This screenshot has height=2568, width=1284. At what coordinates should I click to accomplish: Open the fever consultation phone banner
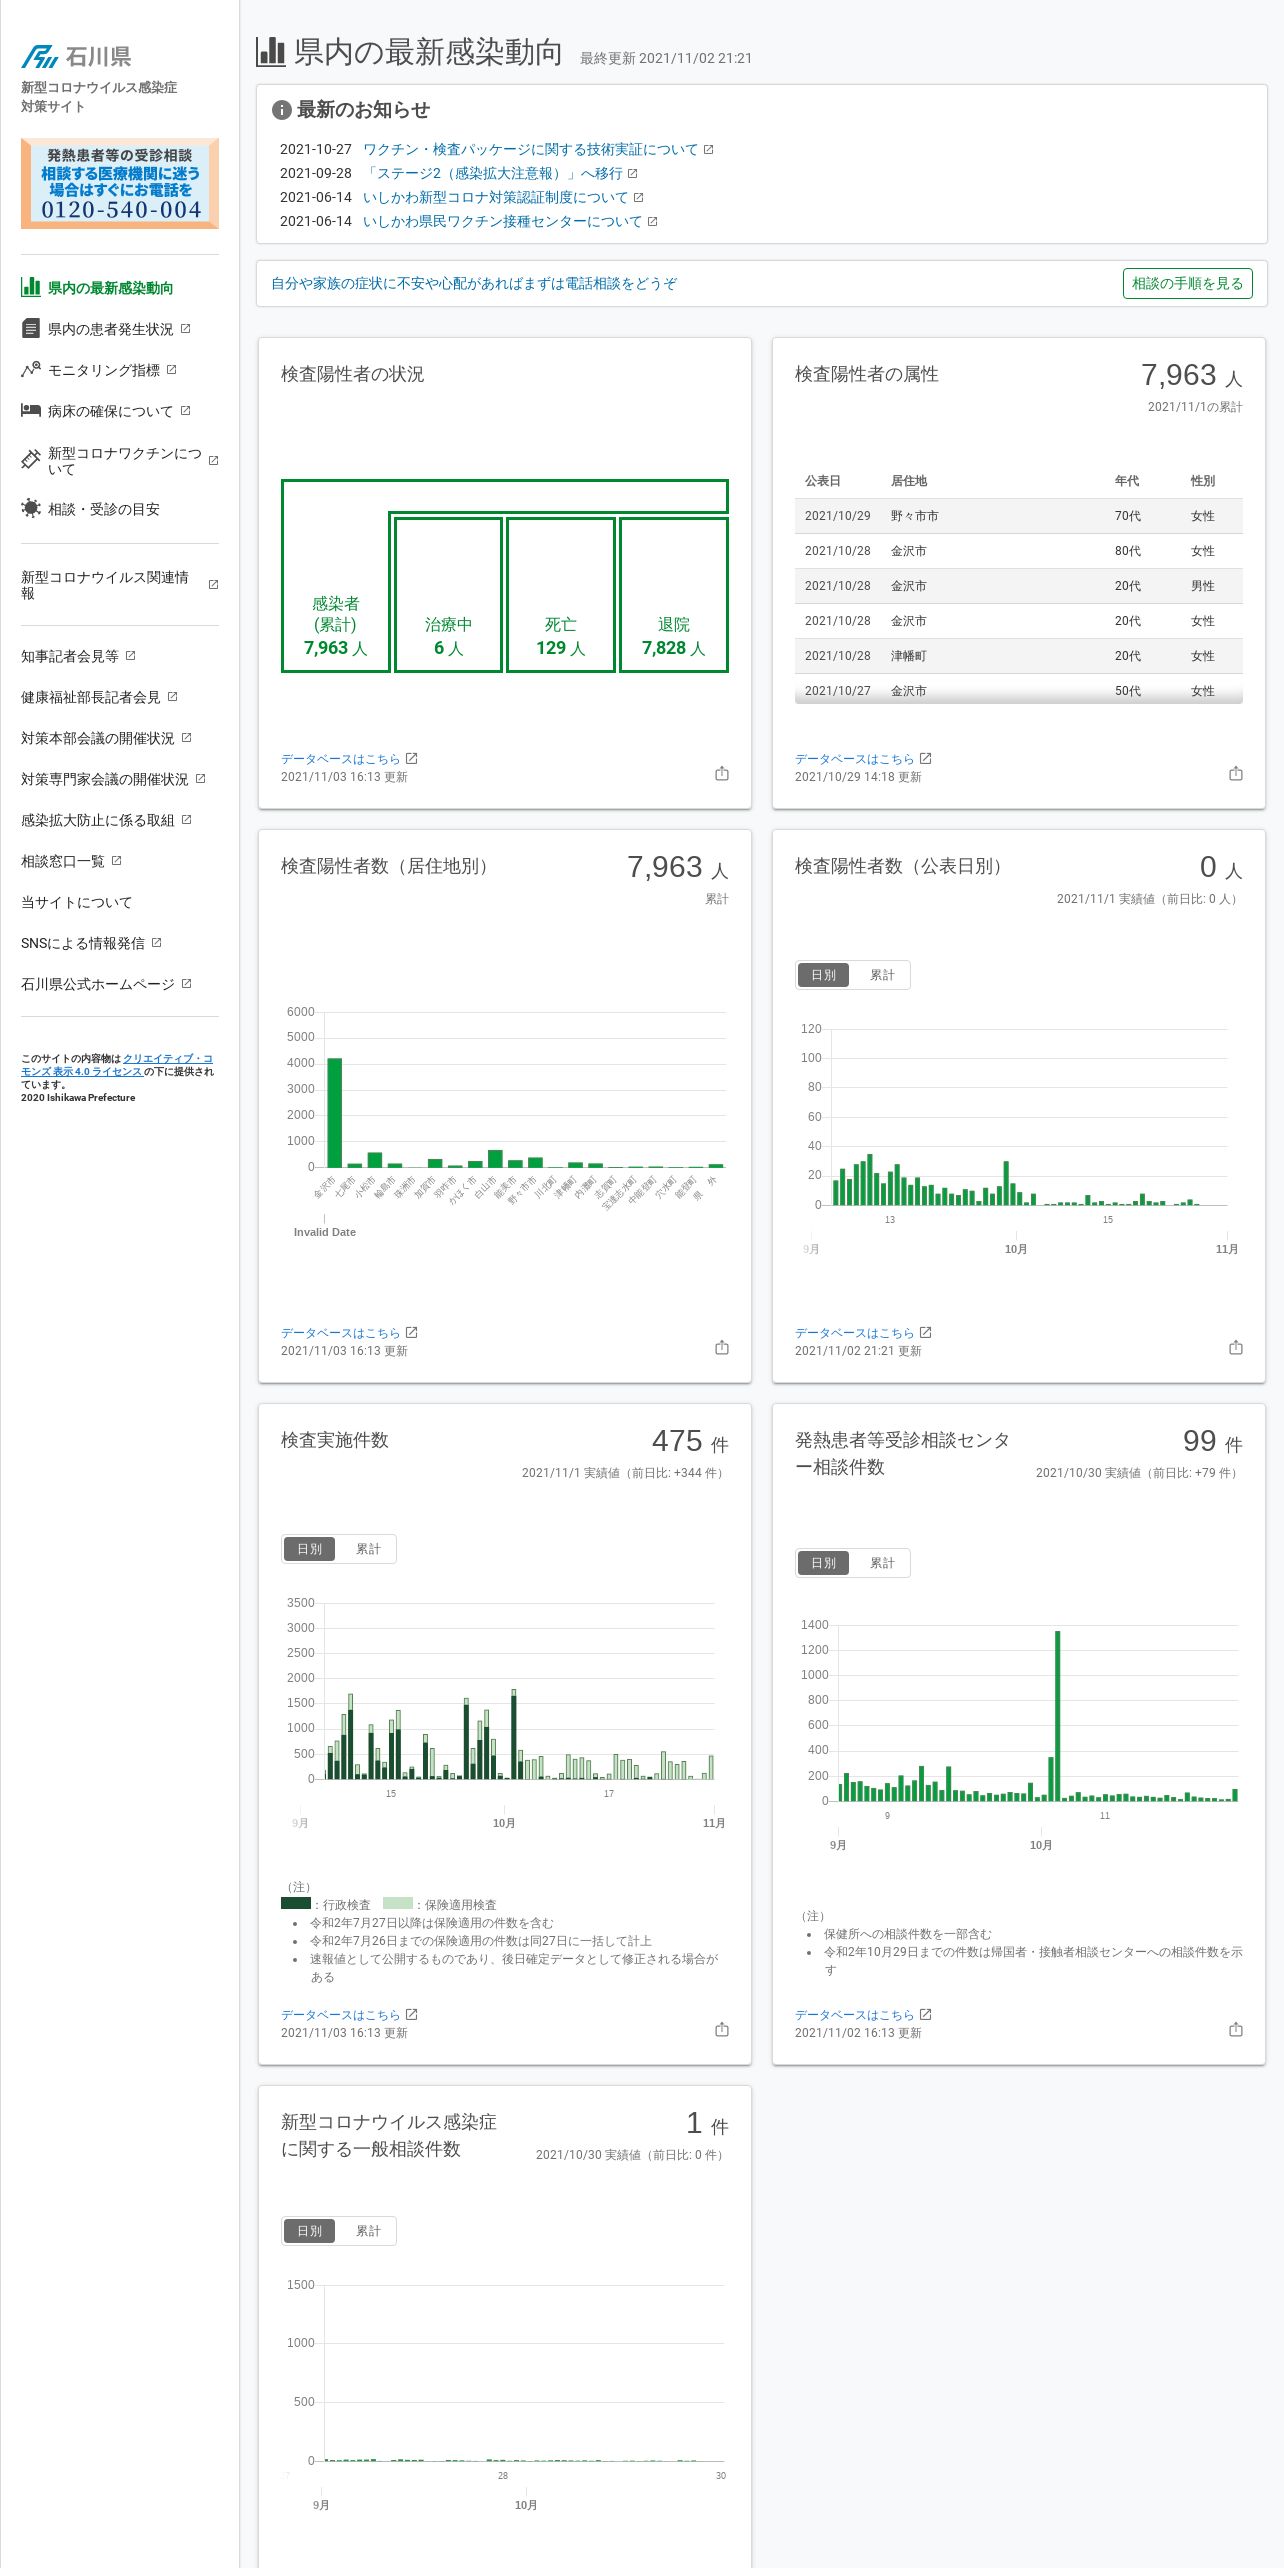120,183
